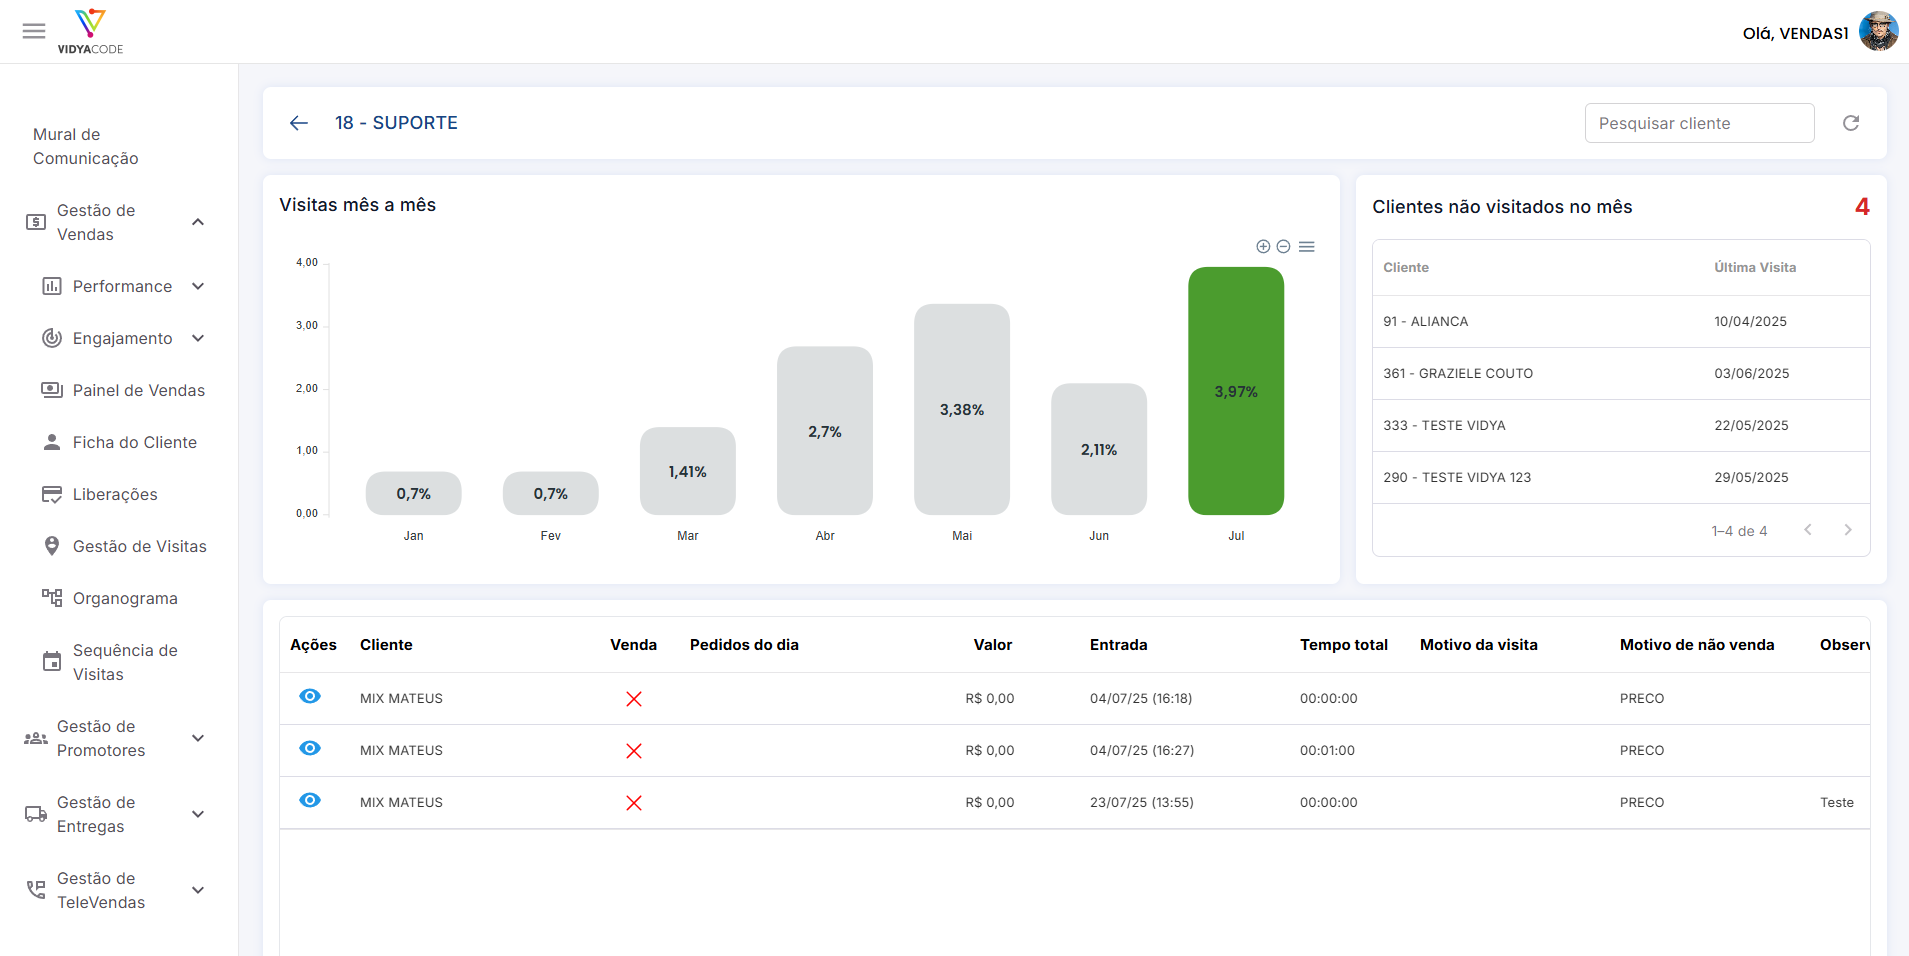
Task: Open the chart options menu icon
Action: click(1306, 246)
